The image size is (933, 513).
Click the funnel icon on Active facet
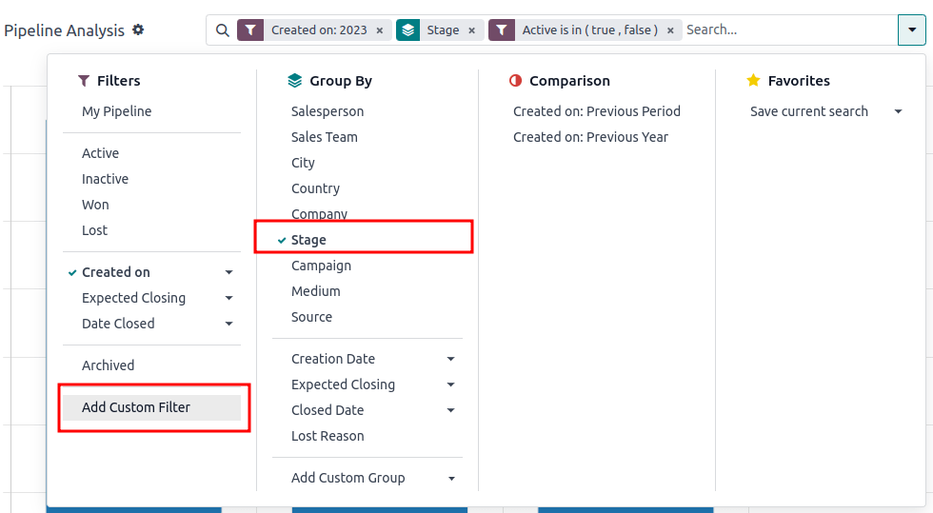(x=501, y=30)
